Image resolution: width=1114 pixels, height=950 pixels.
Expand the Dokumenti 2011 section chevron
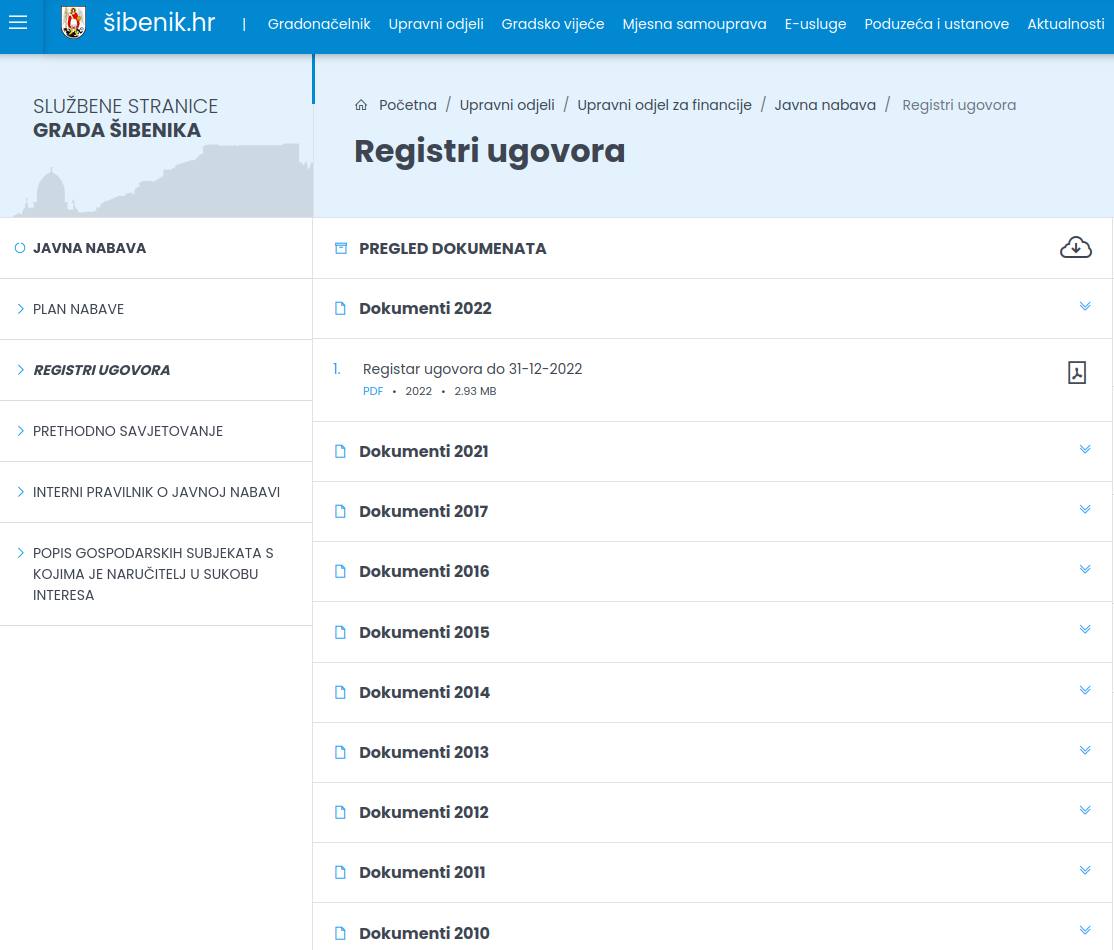pos(1085,870)
